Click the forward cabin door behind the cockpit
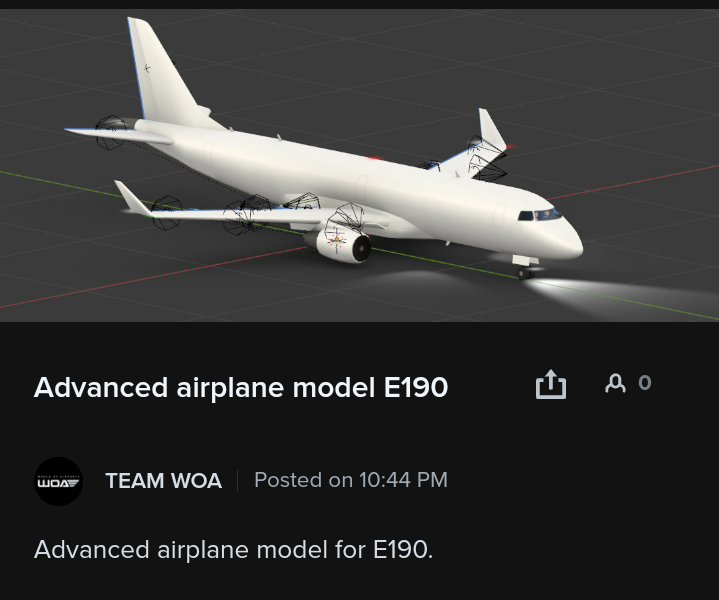This screenshot has height=600, width=719. [499, 216]
